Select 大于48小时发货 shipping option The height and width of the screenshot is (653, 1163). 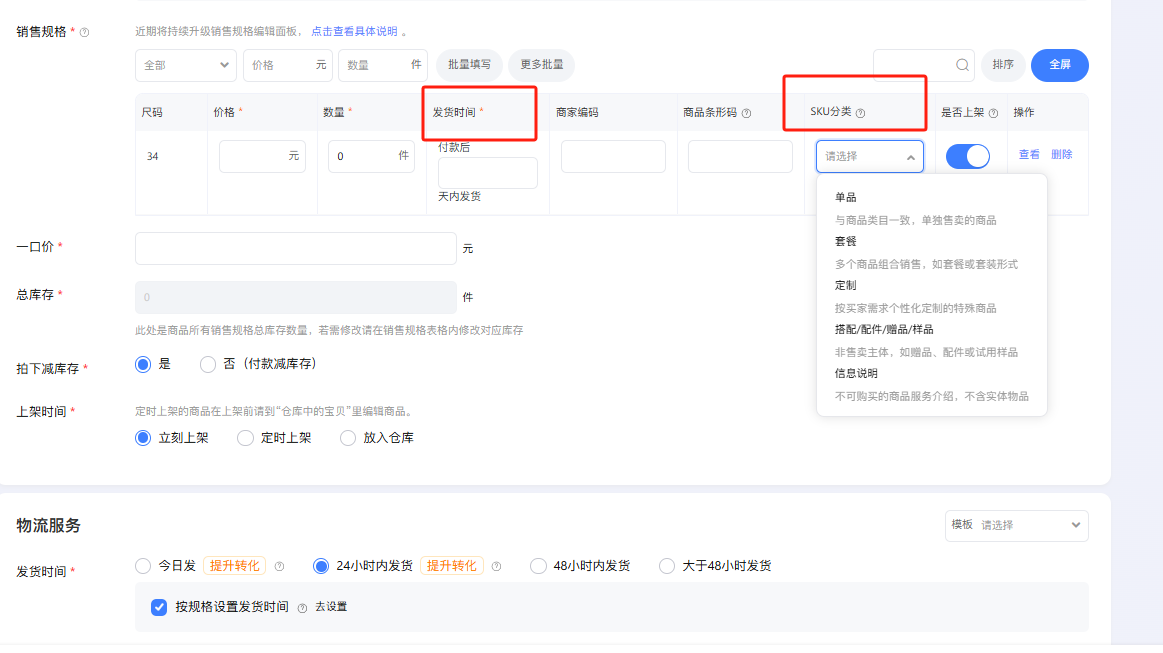pyautogui.click(x=667, y=566)
